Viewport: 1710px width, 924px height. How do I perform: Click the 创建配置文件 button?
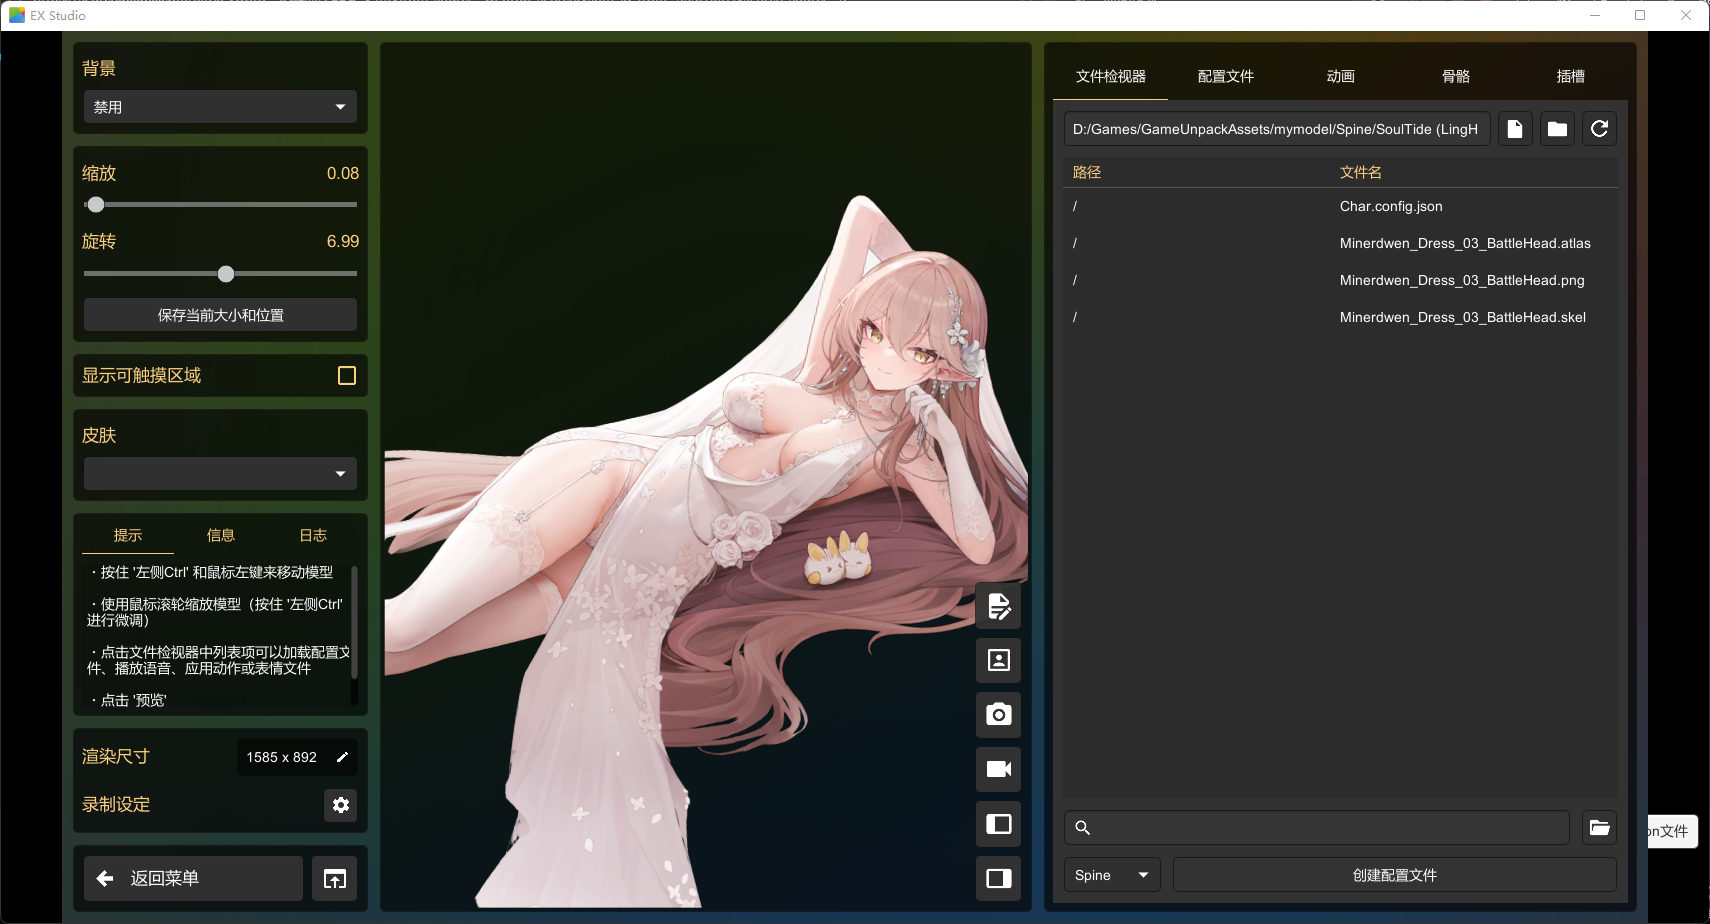(1395, 875)
